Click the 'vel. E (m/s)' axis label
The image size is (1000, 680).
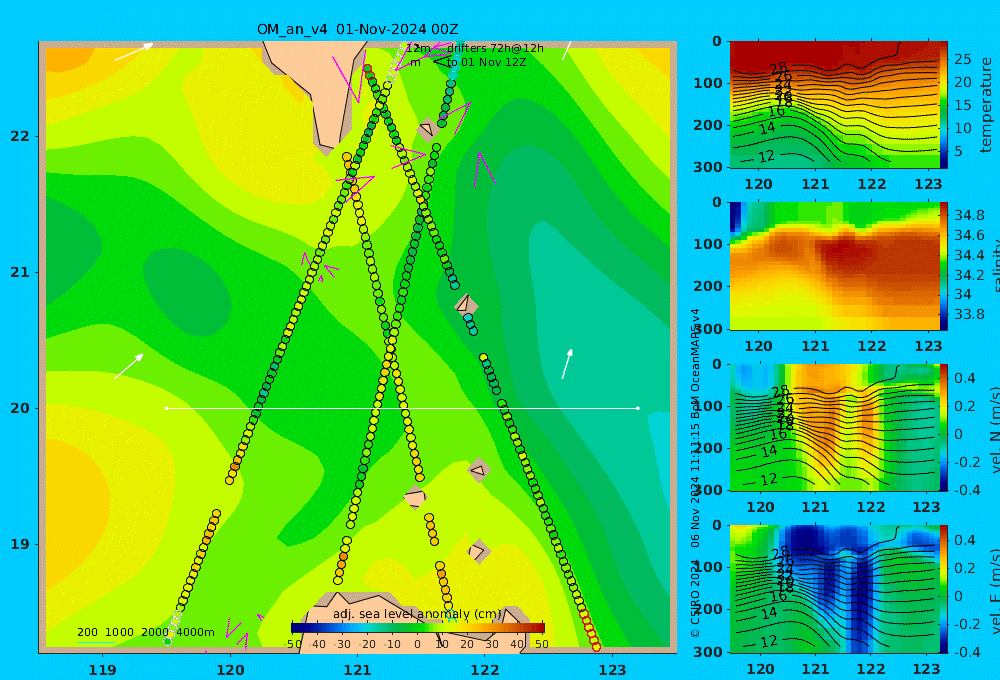click(994, 590)
